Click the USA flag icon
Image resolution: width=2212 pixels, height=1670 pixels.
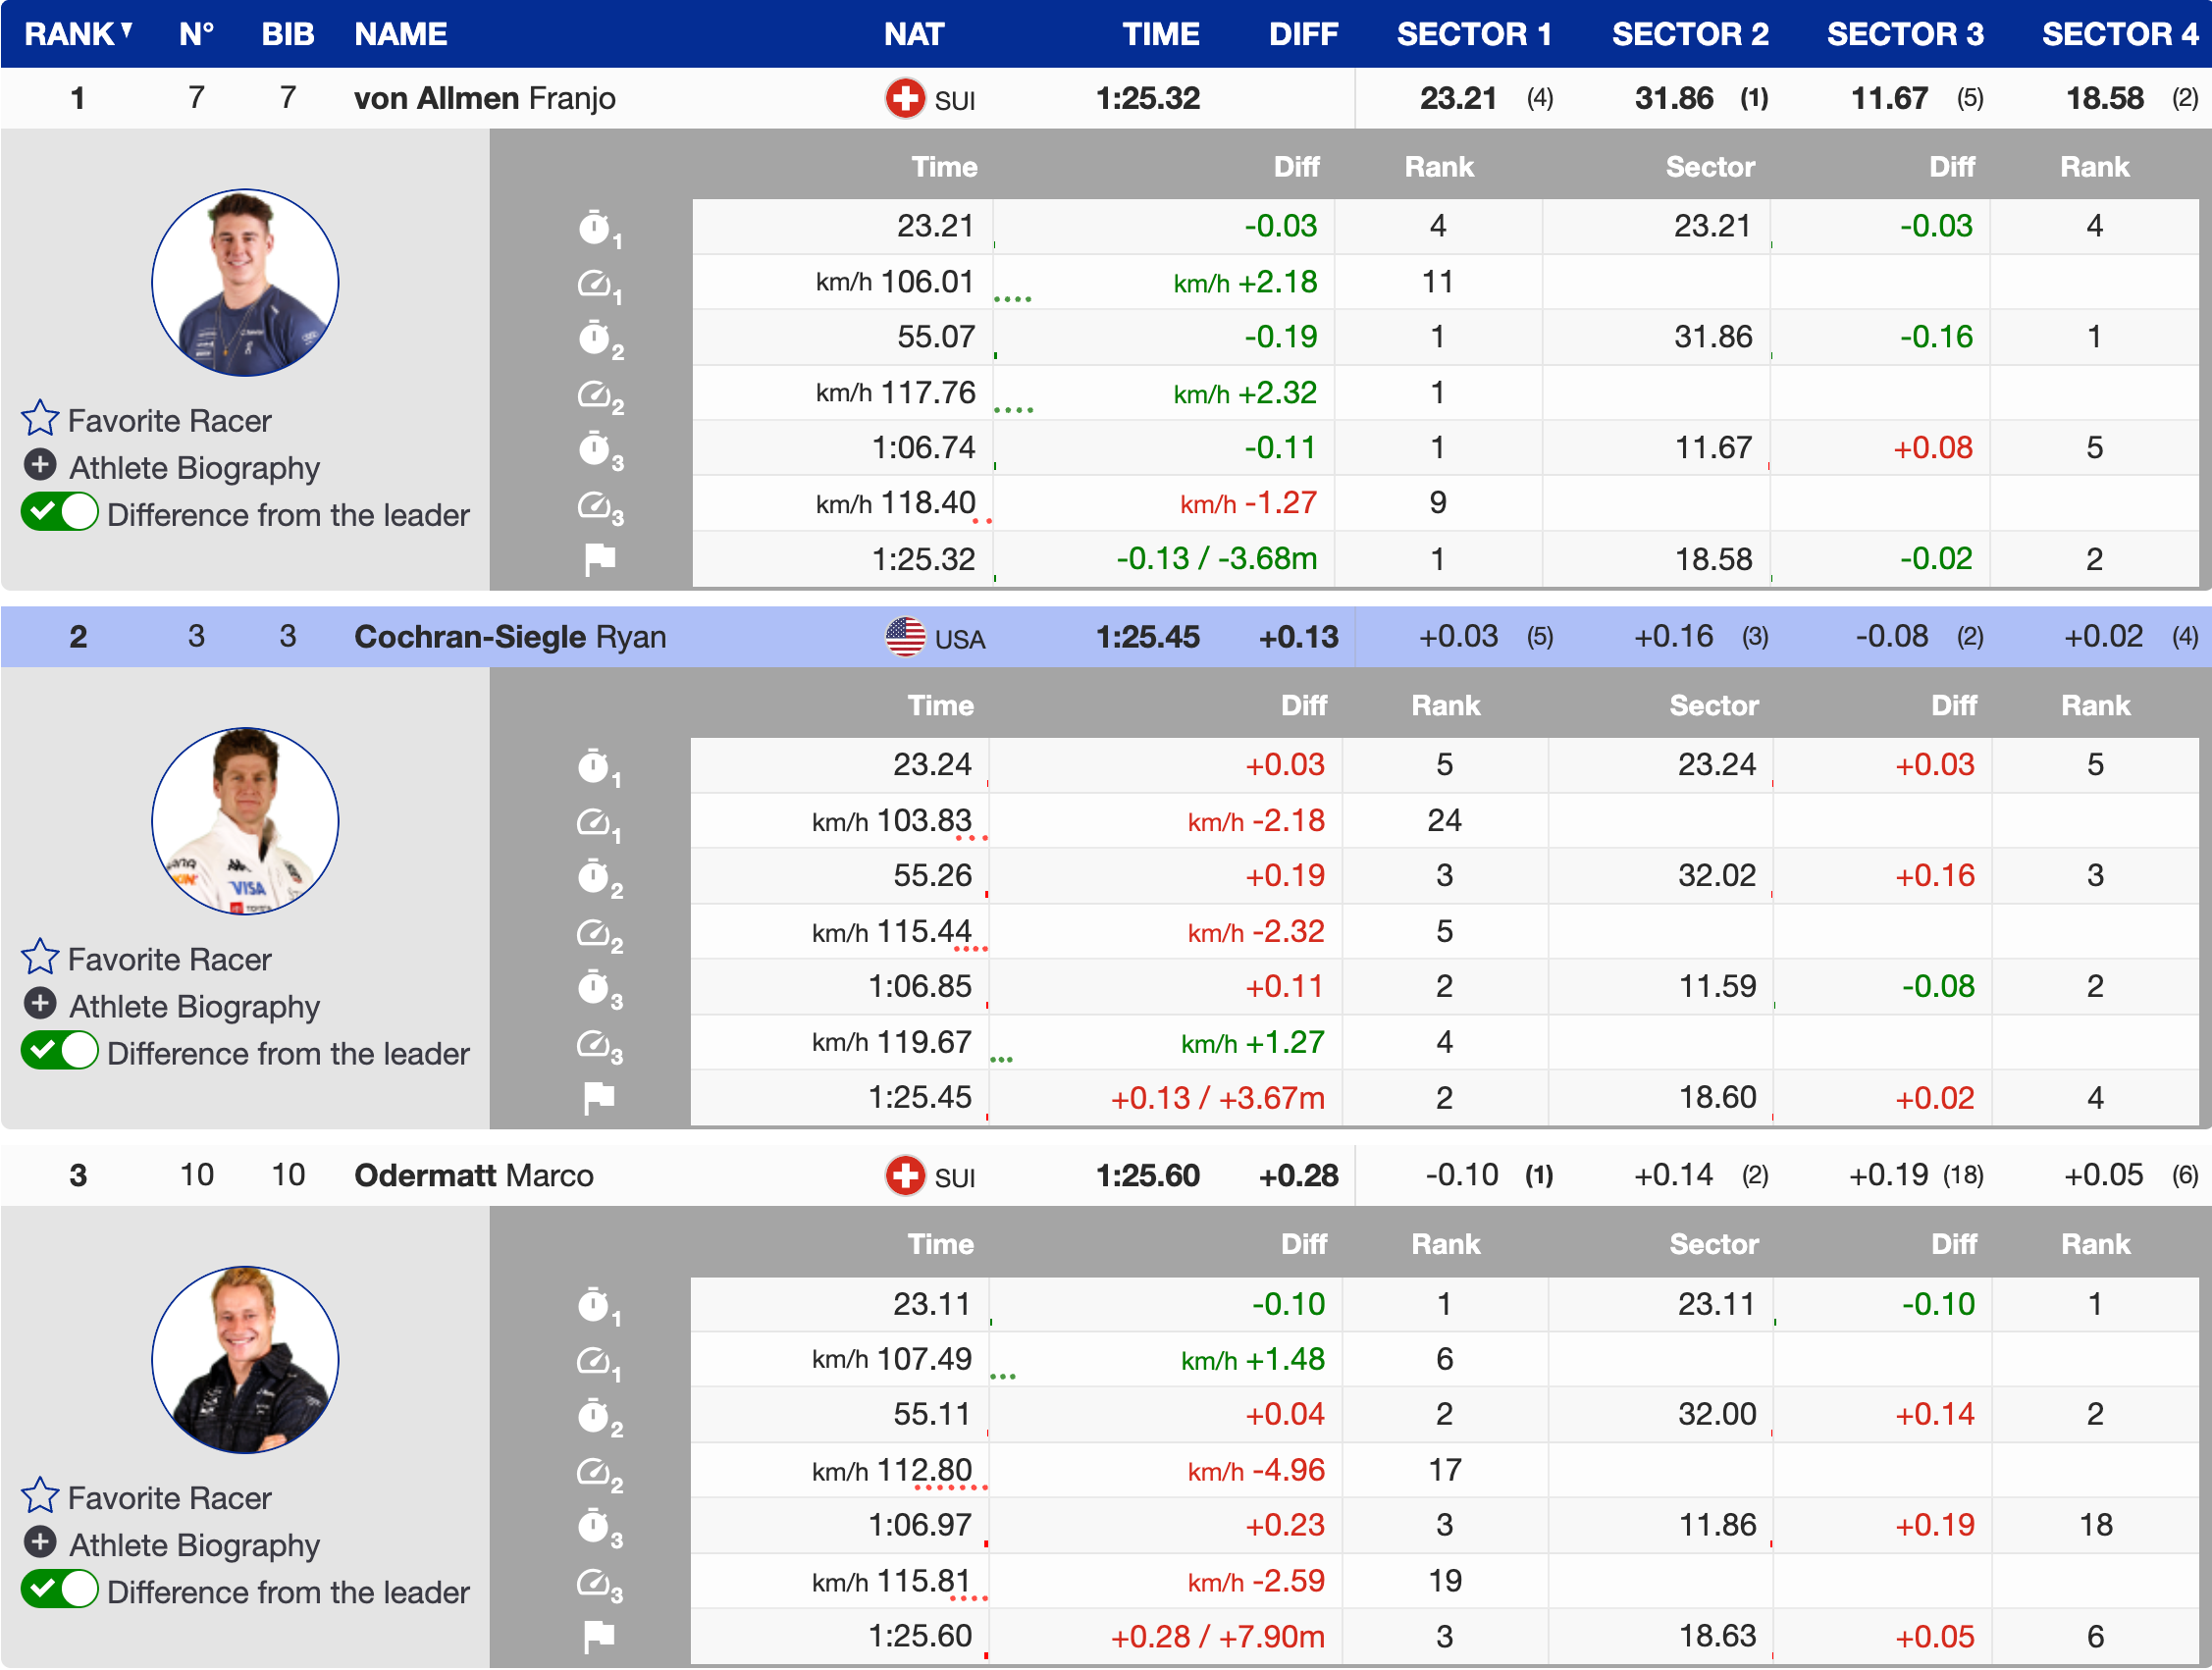[x=905, y=638]
